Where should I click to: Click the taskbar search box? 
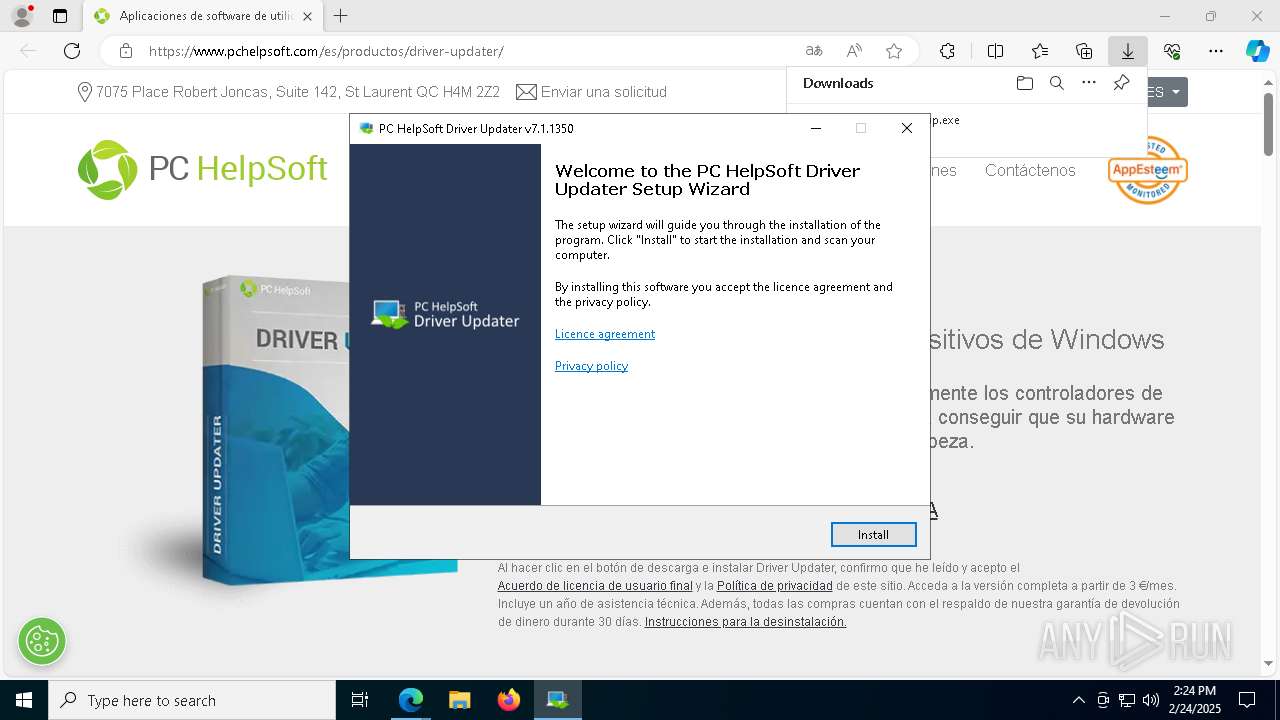192,700
